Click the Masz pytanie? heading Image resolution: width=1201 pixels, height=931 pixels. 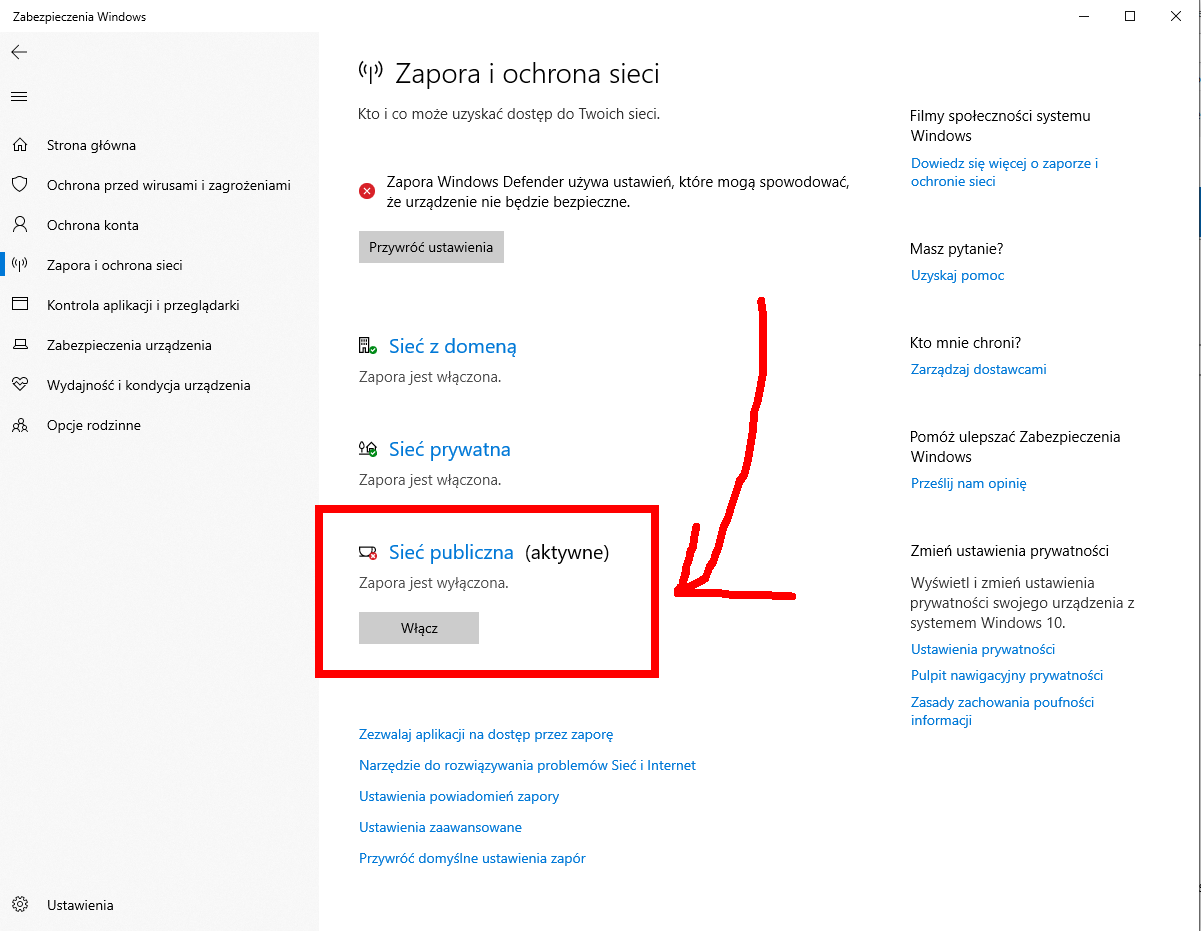[x=957, y=248]
